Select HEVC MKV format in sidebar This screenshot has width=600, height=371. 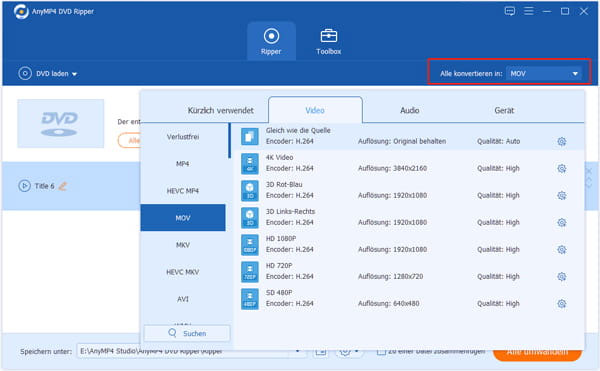click(183, 272)
